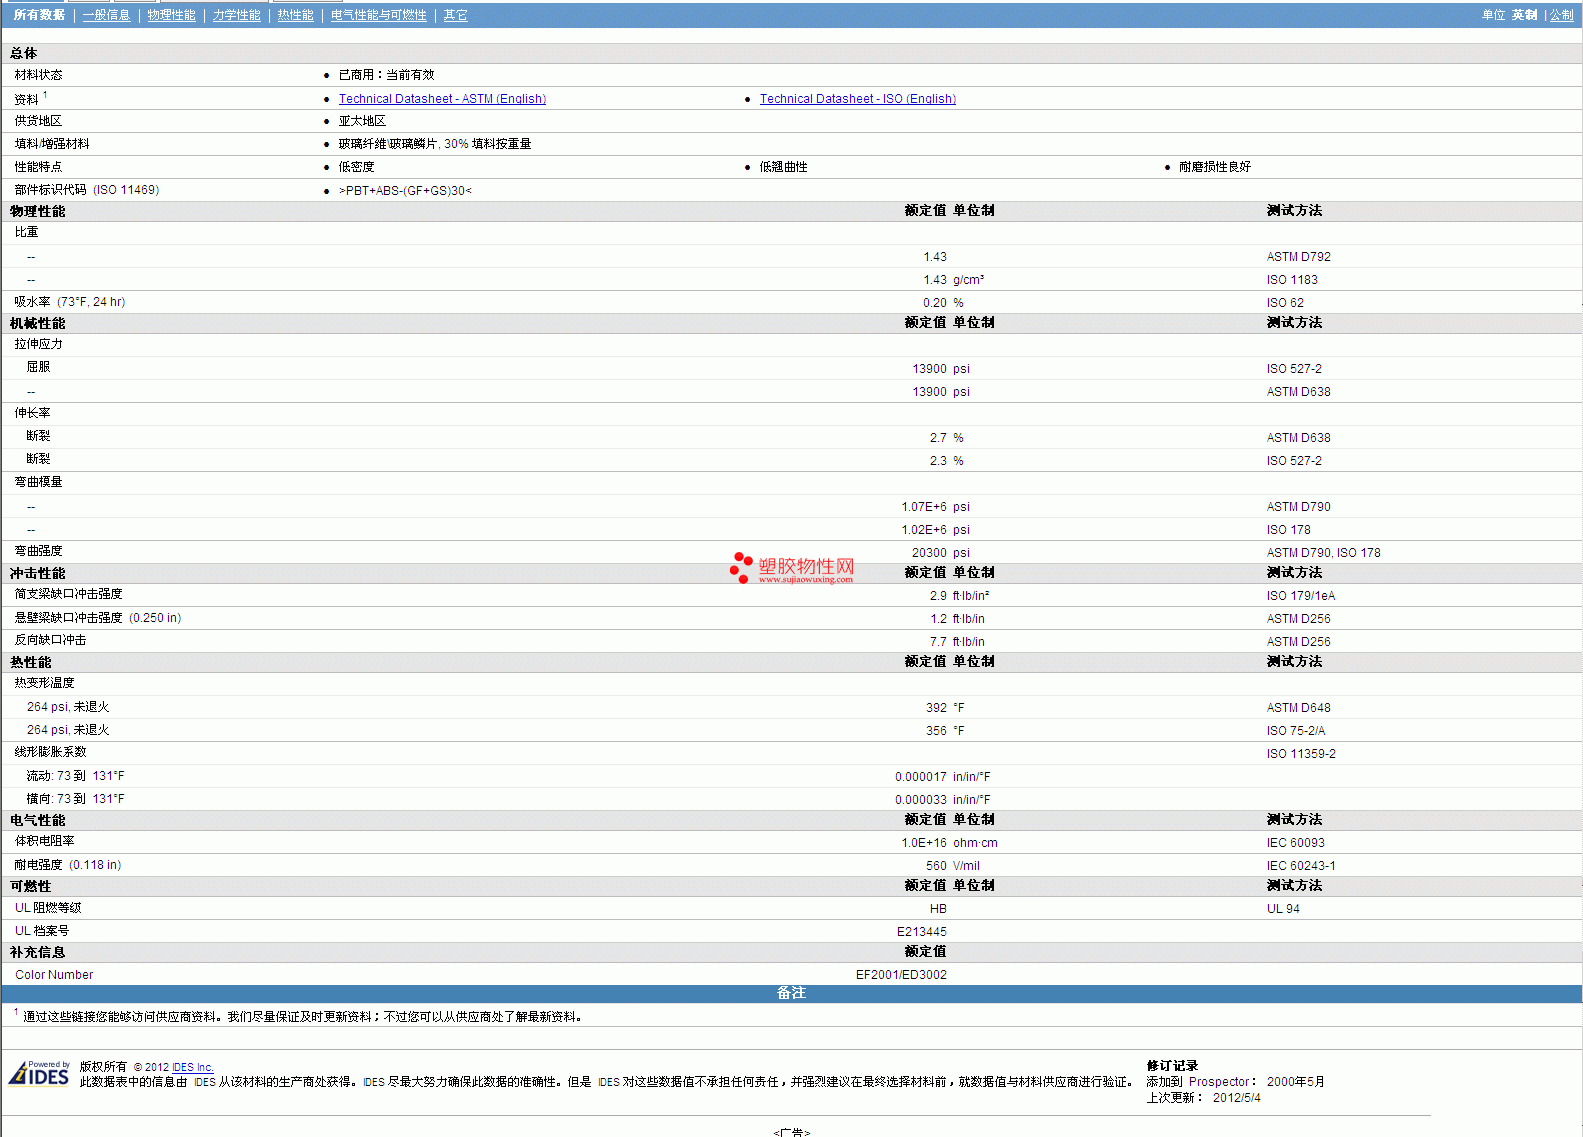The height and width of the screenshot is (1137, 1583).
Task: Click the 机械性能 section header
Action: point(38,323)
